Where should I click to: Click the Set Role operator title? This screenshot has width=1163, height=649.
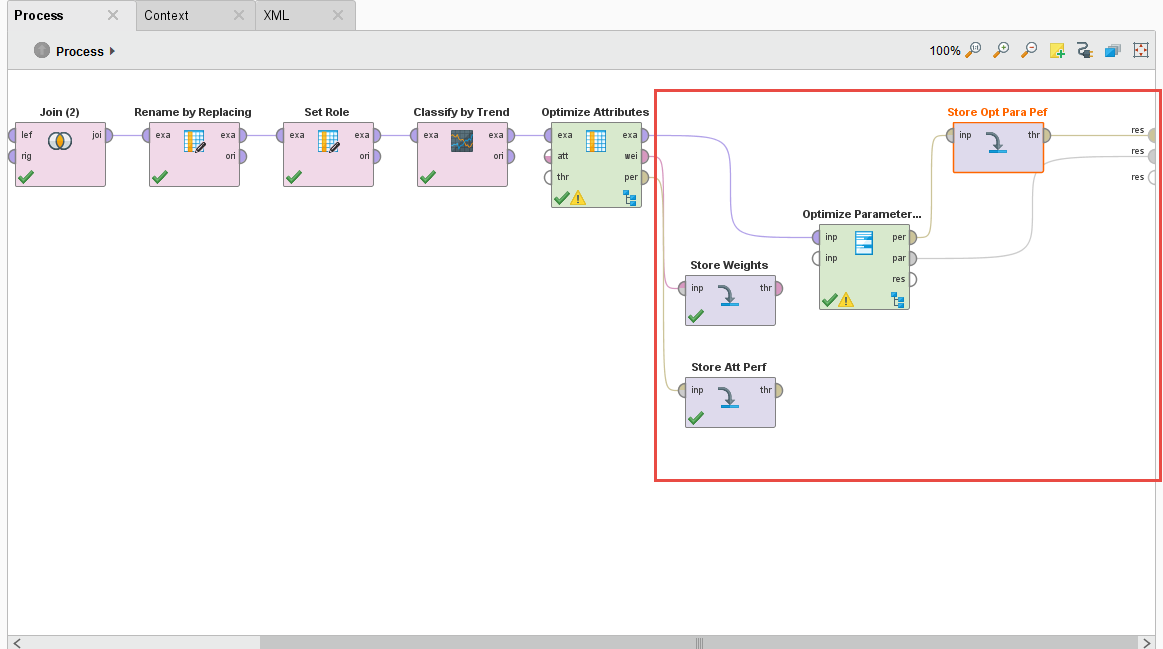(x=326, y=112)
